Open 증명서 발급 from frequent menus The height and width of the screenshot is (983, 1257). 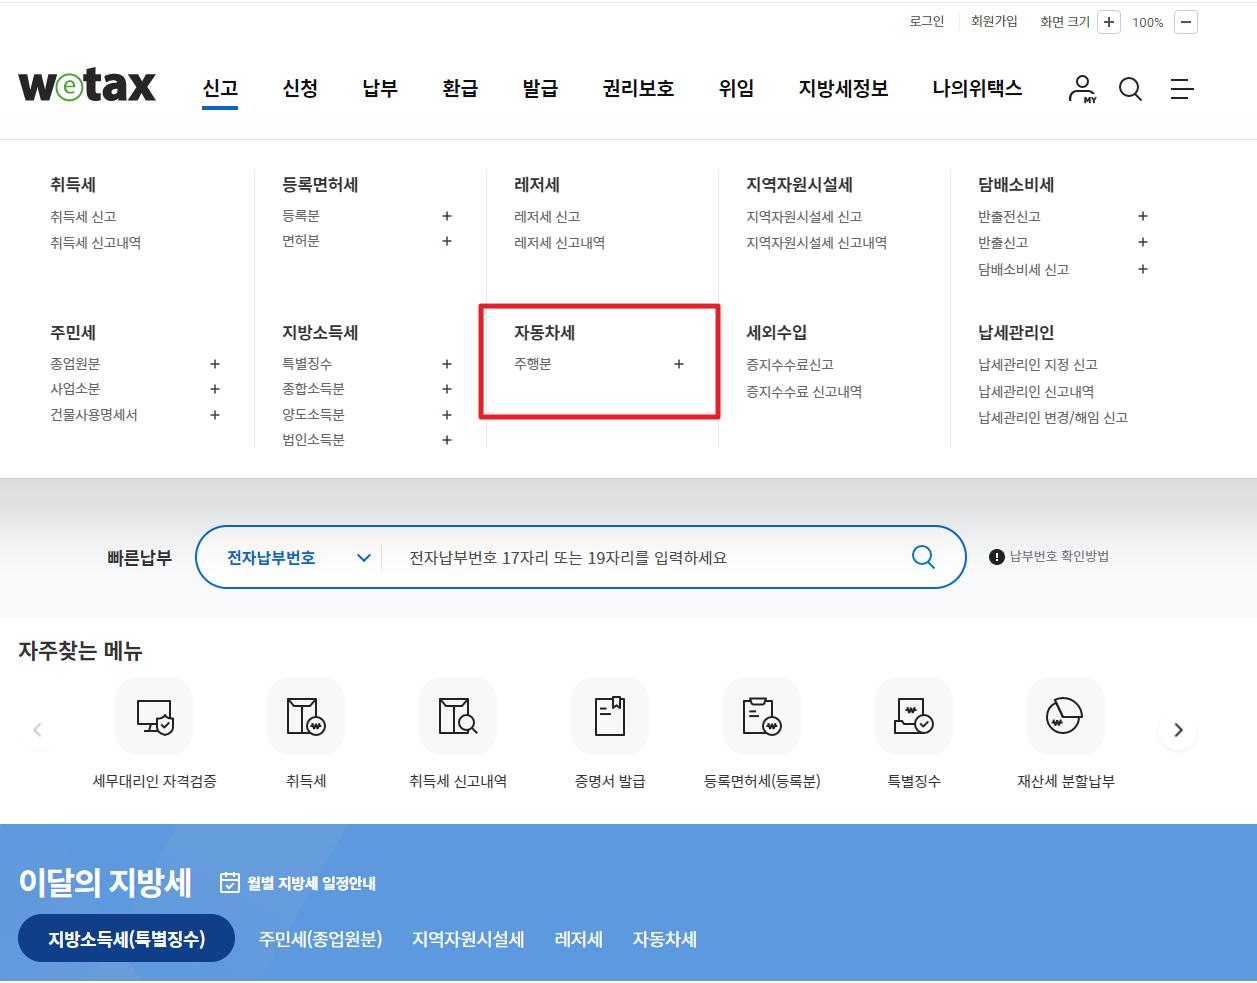pyautogui.click(x=610, y=716)
